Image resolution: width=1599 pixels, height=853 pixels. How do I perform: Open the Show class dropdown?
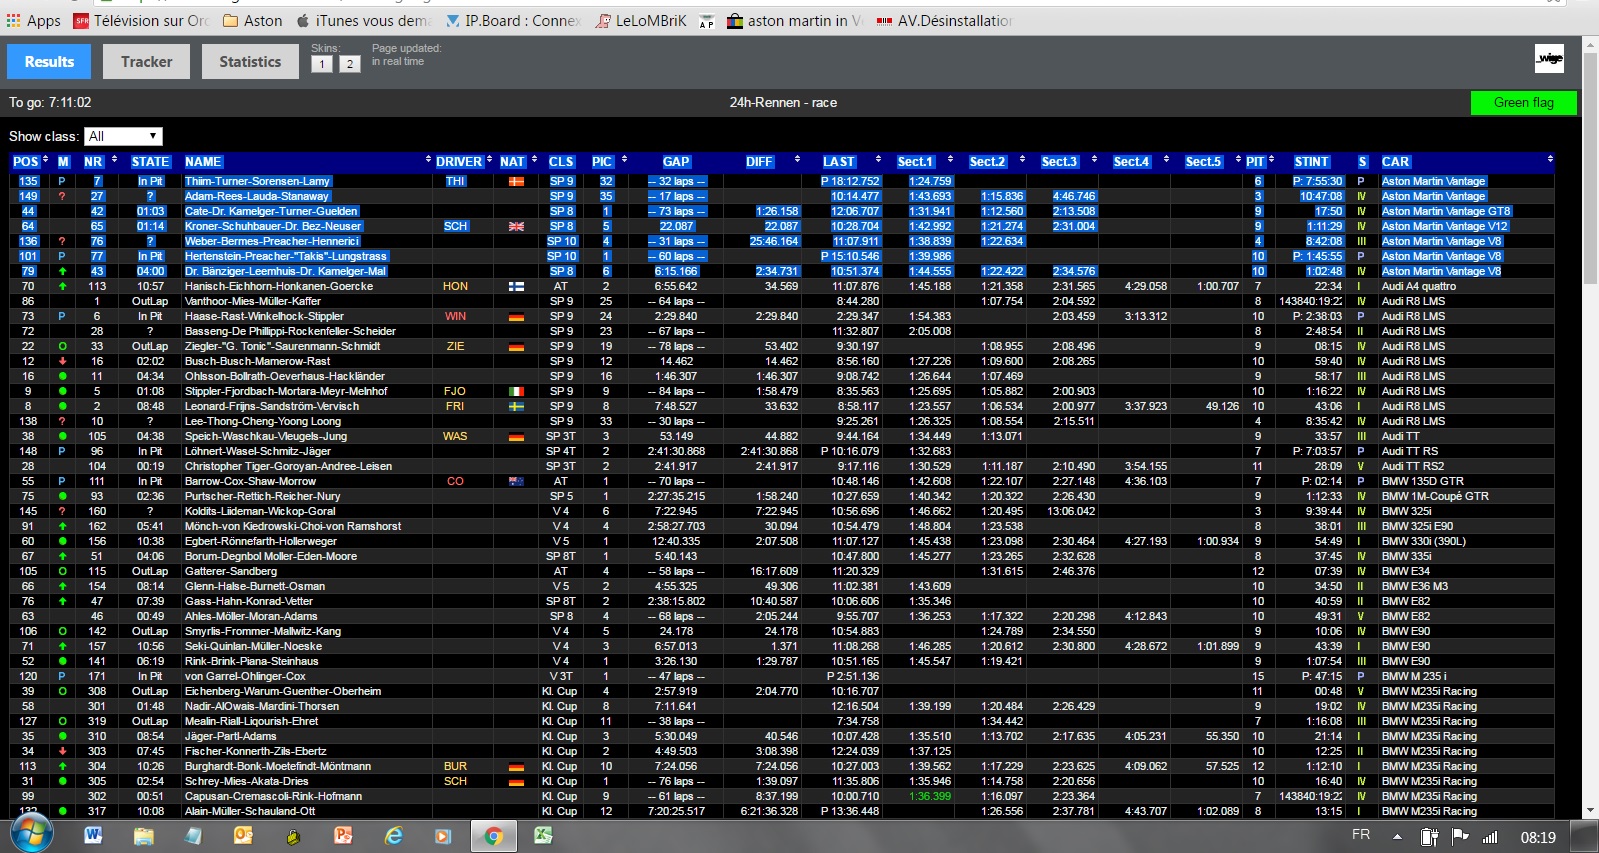(x=123, y=136)
